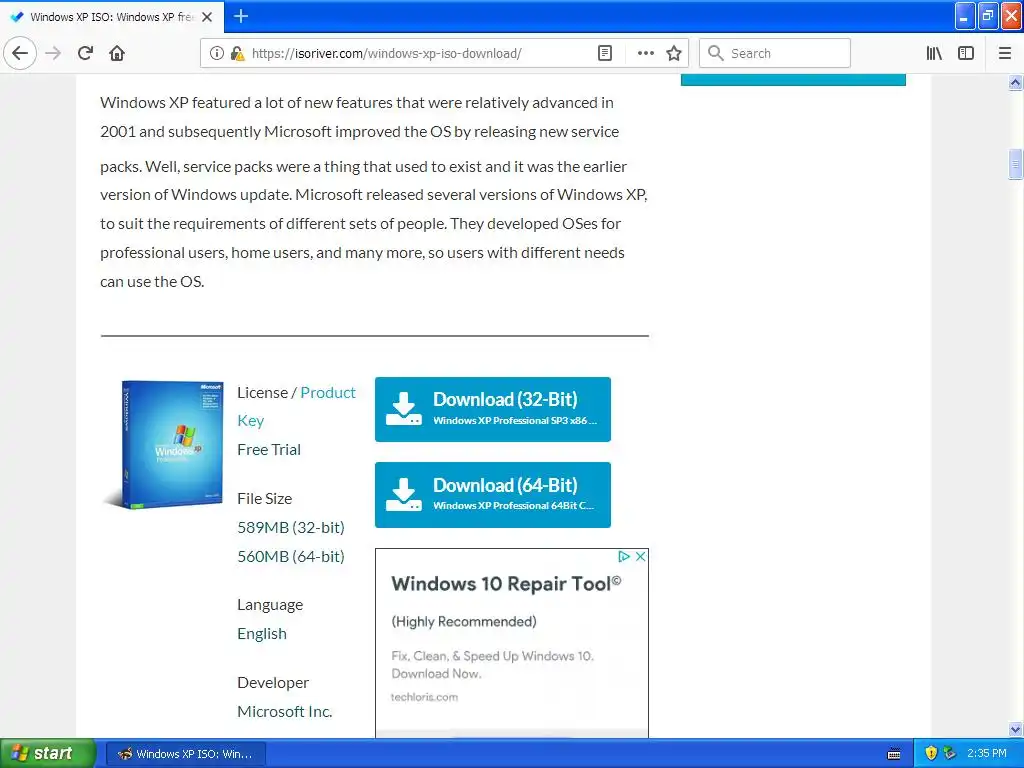Click the '560MB (64-bit)' file size text

click(291, 556)
